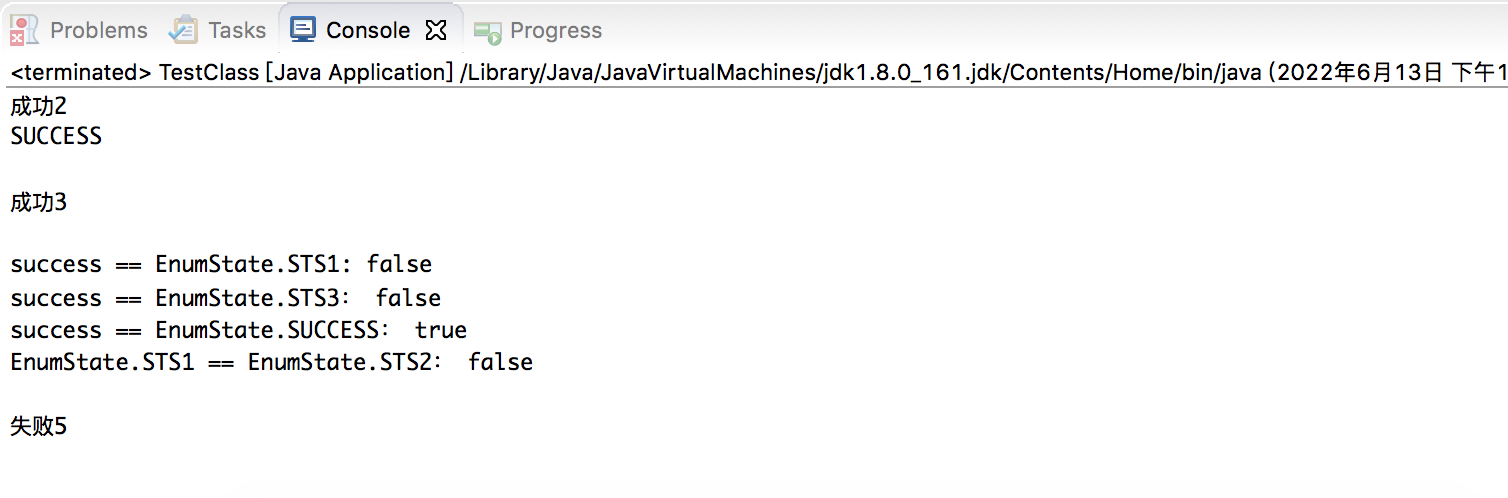
Task: Click the "成功3" output line
Action: 38,203
